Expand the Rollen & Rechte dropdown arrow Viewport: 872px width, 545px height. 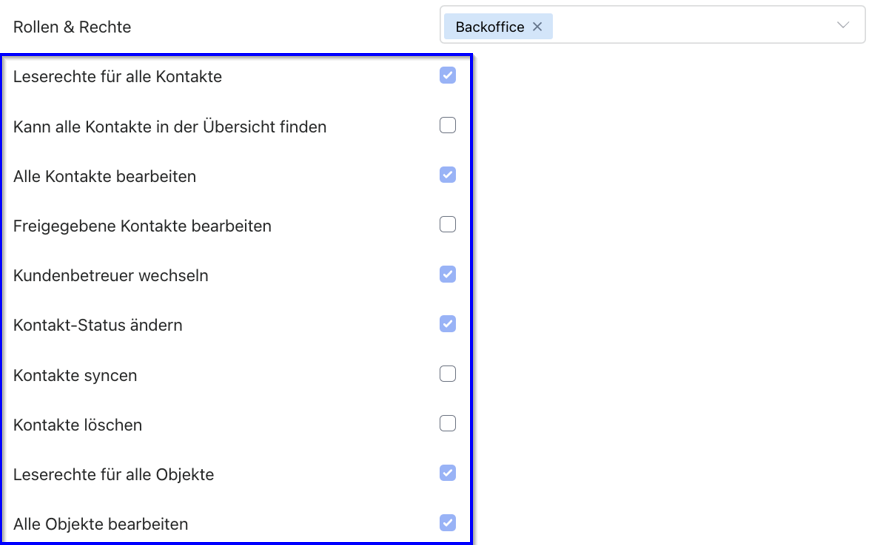pos(843,25)
